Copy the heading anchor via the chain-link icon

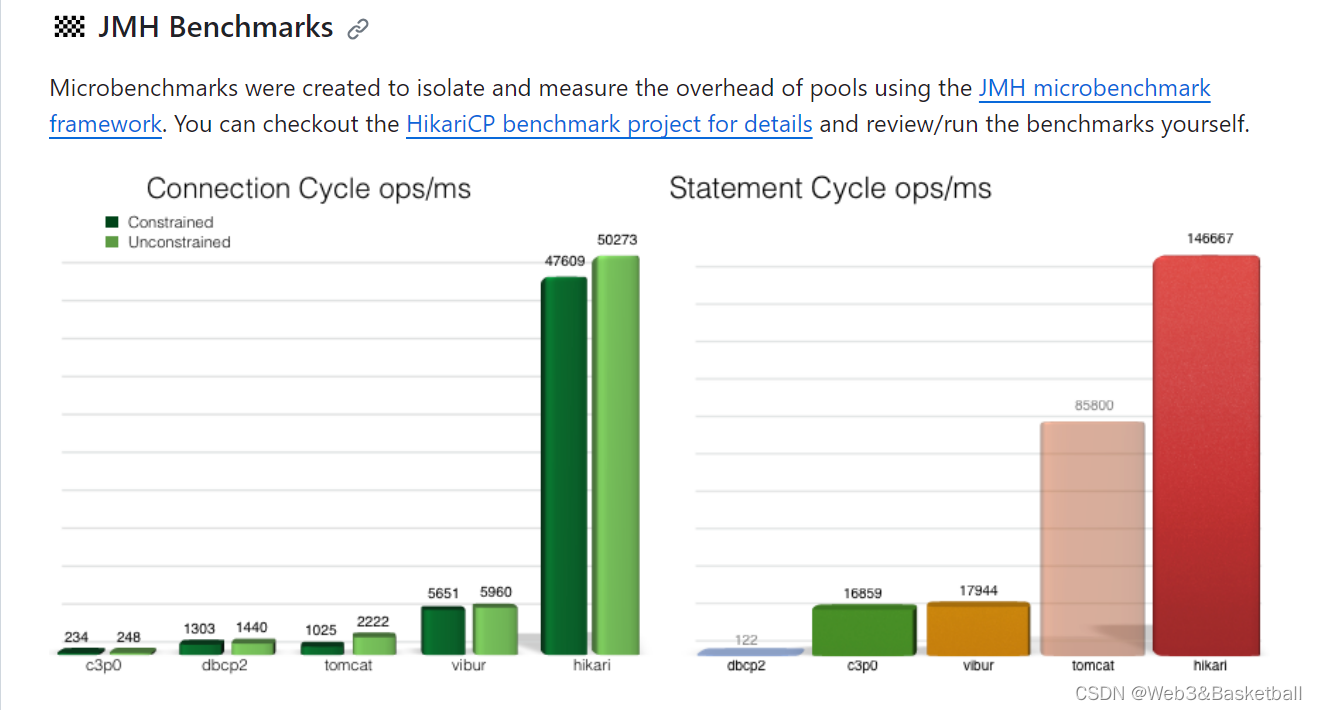pyautogui.click(x=357, y=30)
